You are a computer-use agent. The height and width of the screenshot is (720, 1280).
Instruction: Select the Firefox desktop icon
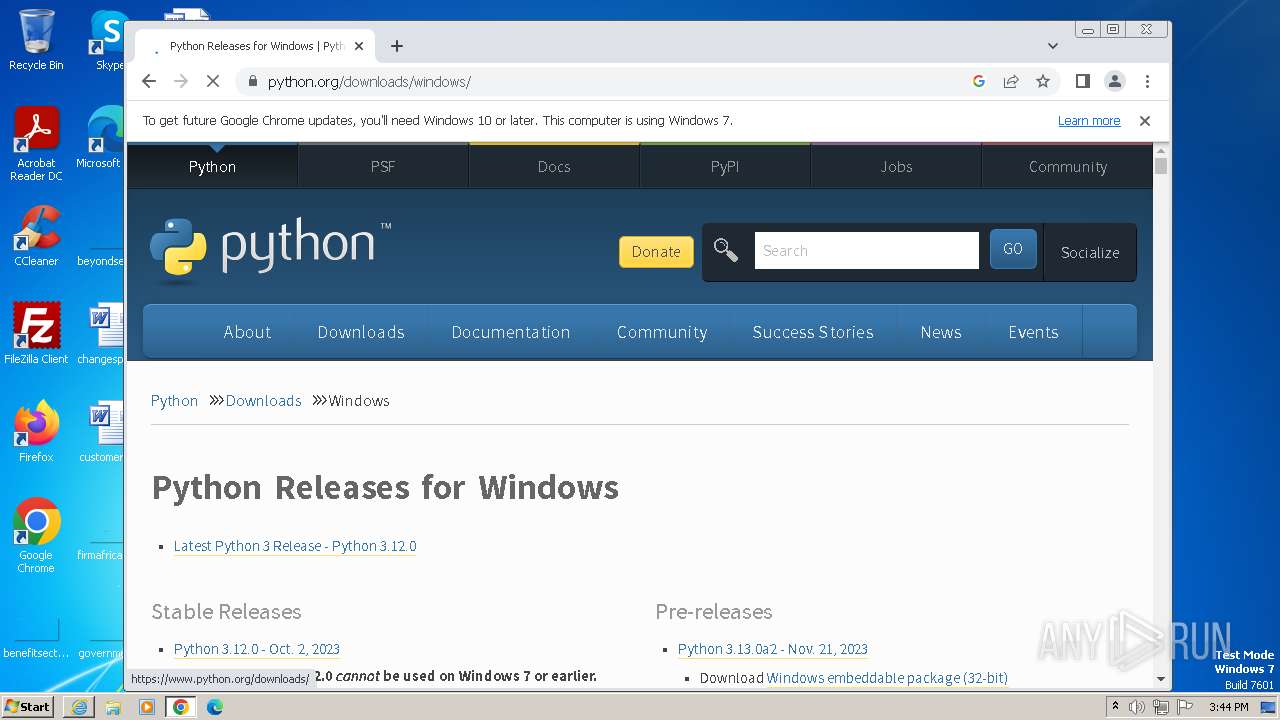pyautogui.click(x=36, y=432)
